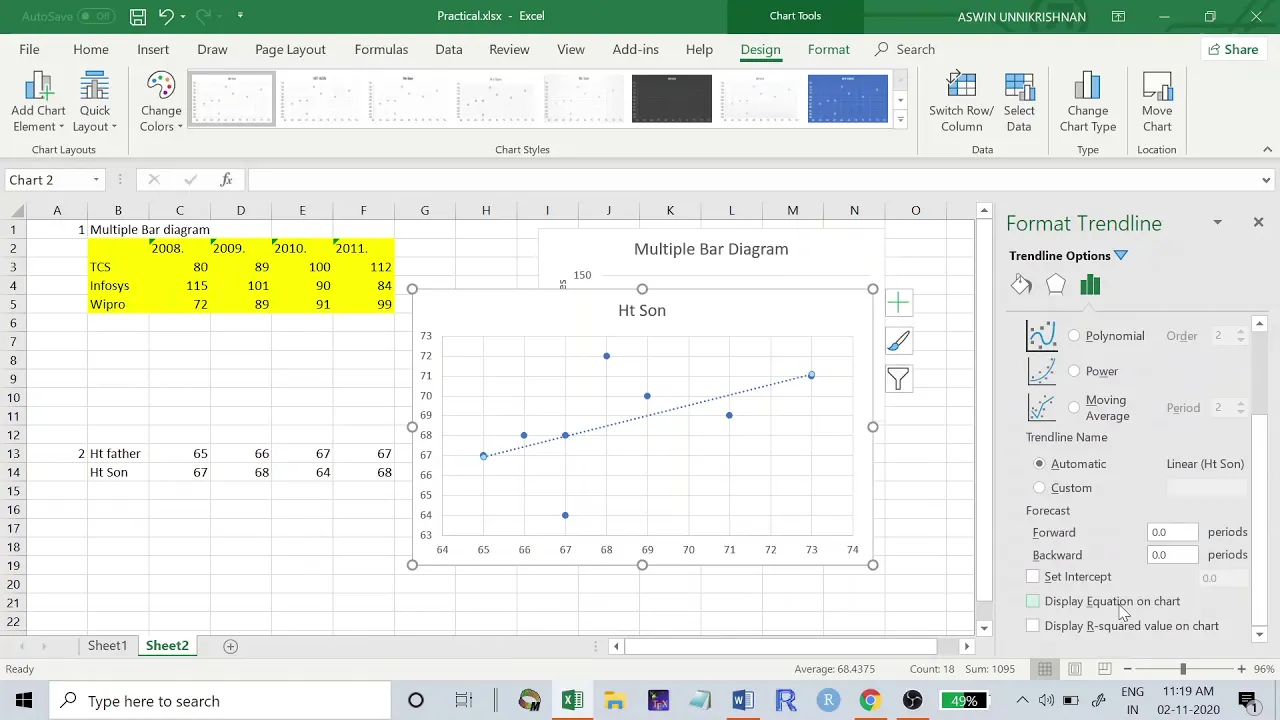Click the Zoom out minus button

tap(1127, 669)
